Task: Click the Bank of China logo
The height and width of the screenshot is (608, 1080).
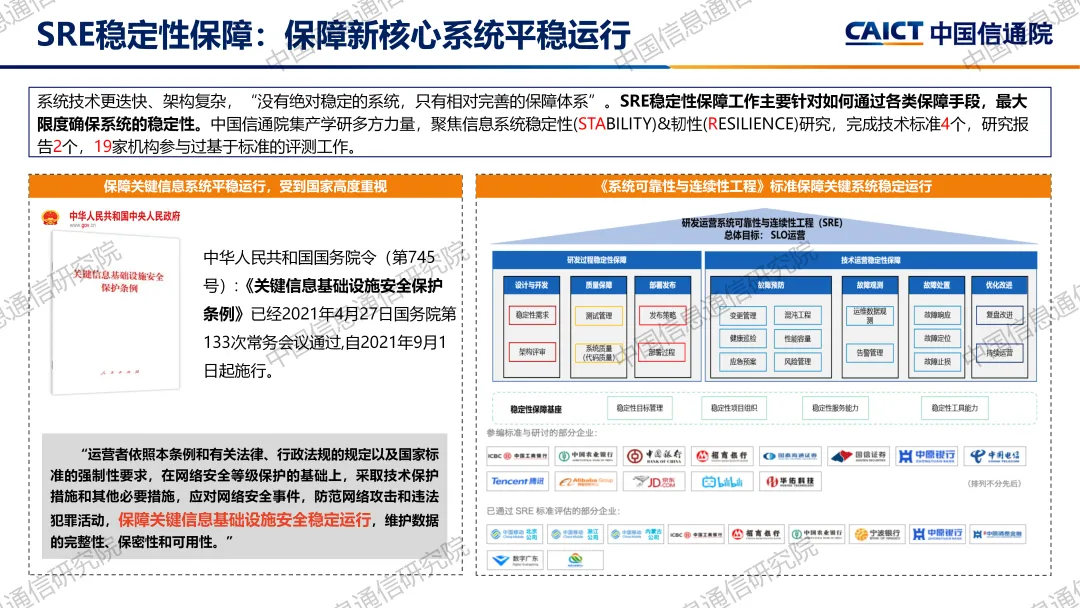Action: [654, 456]
